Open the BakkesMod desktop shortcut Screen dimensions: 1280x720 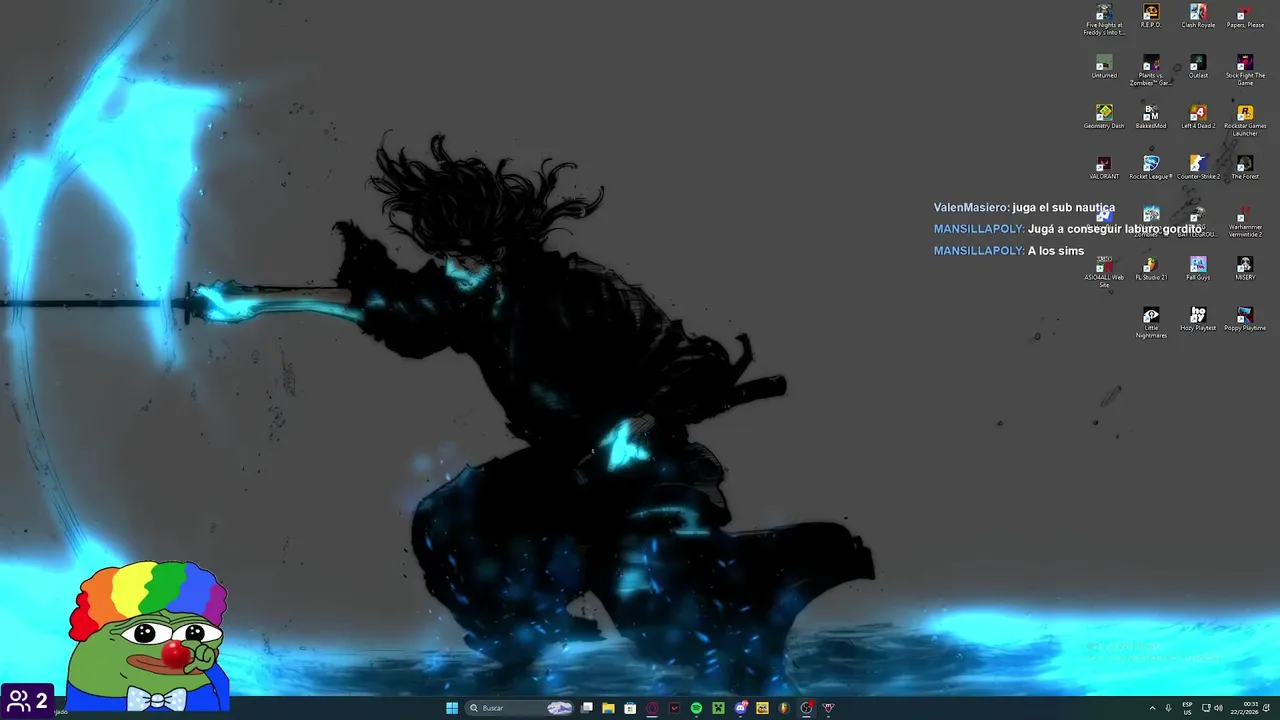(1151, 117)
